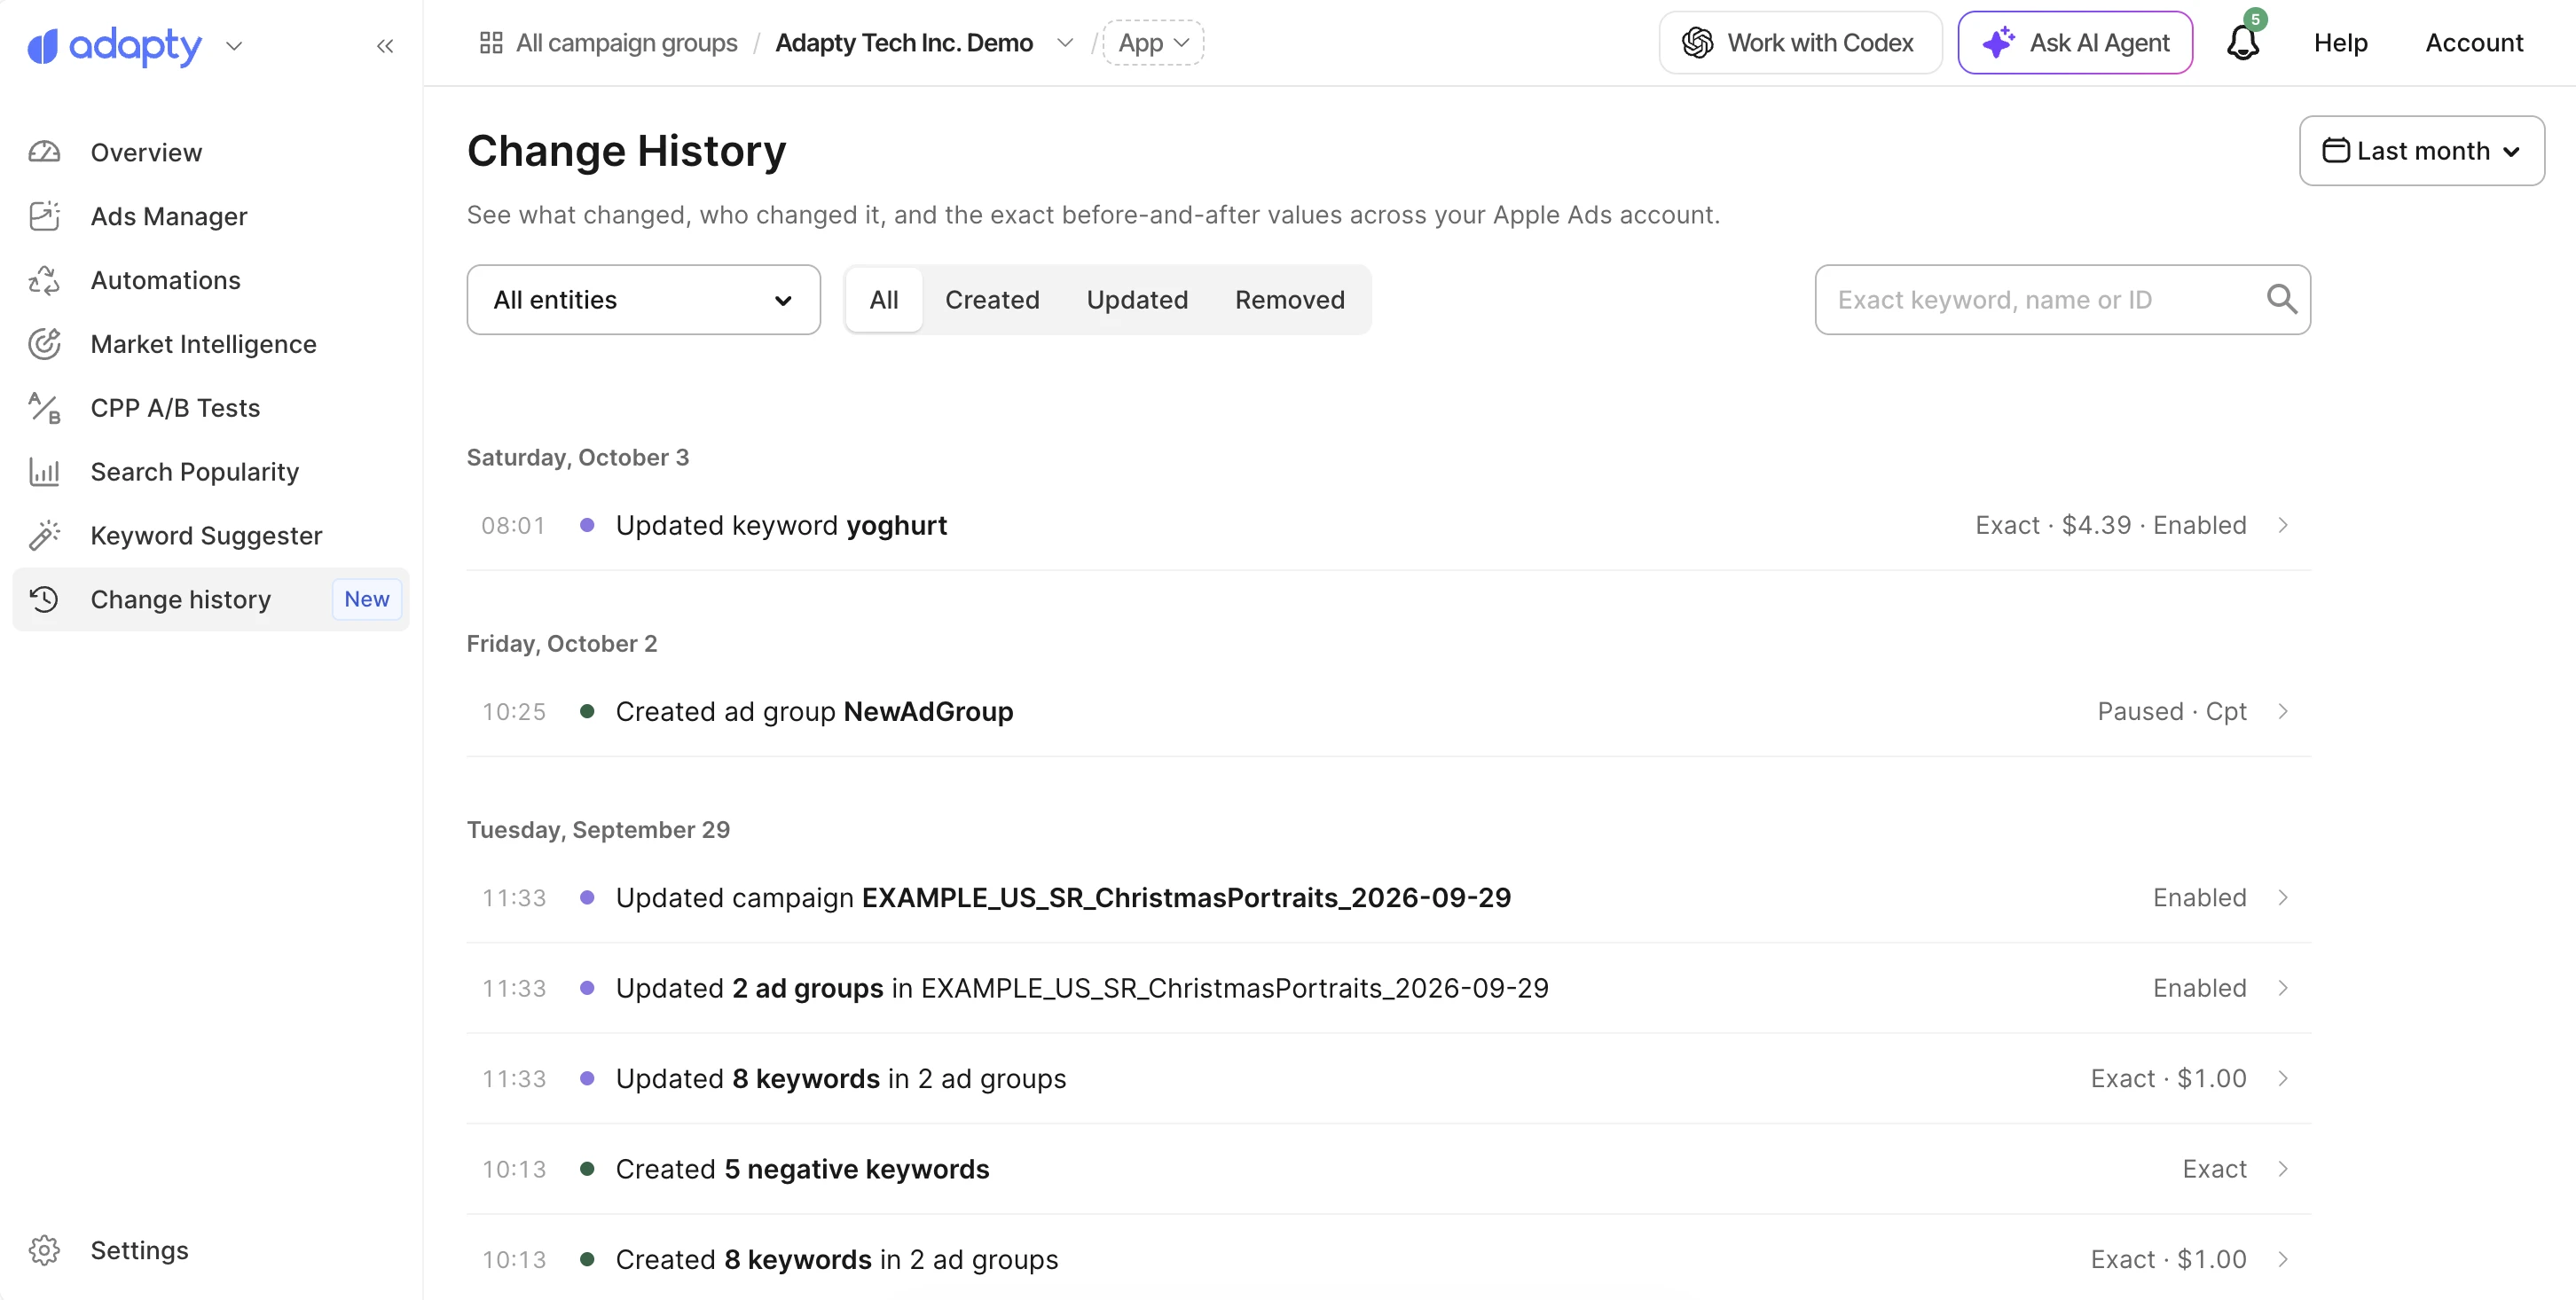Click the AI Agent sparkle icon
Viewport: 2576px width, 1300px height.
coord(1998,43)
